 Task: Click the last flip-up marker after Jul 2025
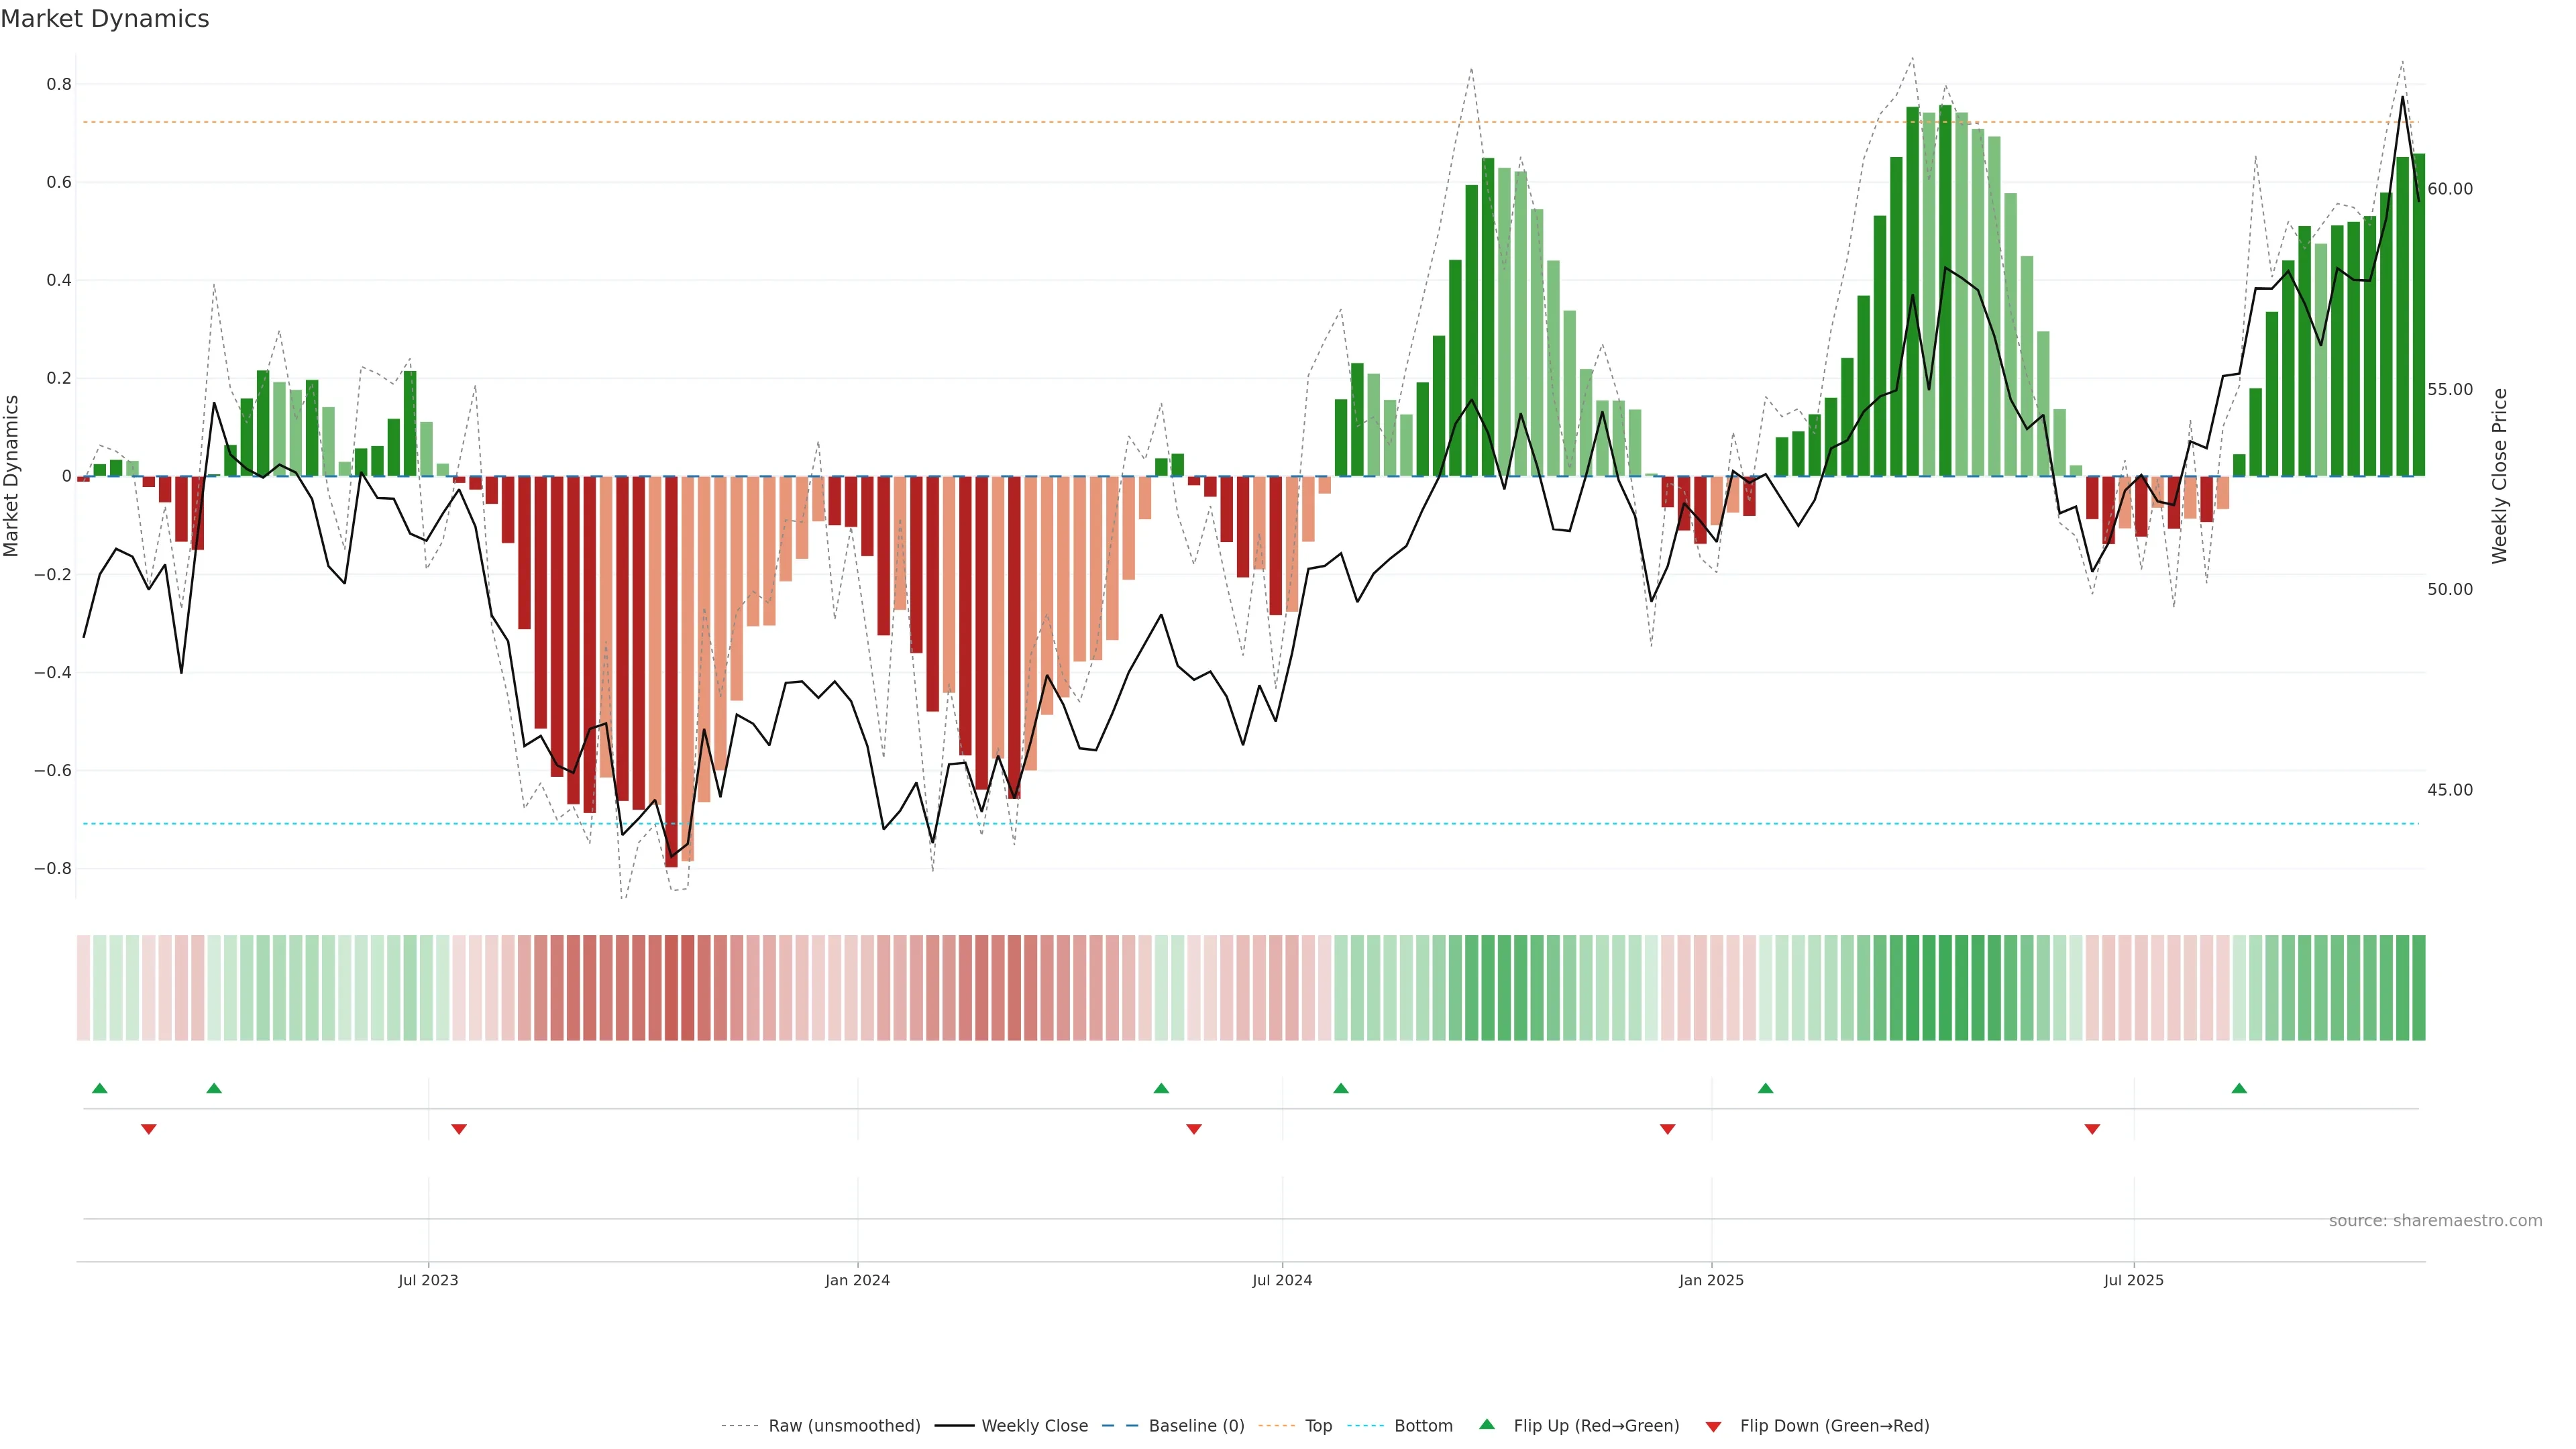pos(2239,1088)
